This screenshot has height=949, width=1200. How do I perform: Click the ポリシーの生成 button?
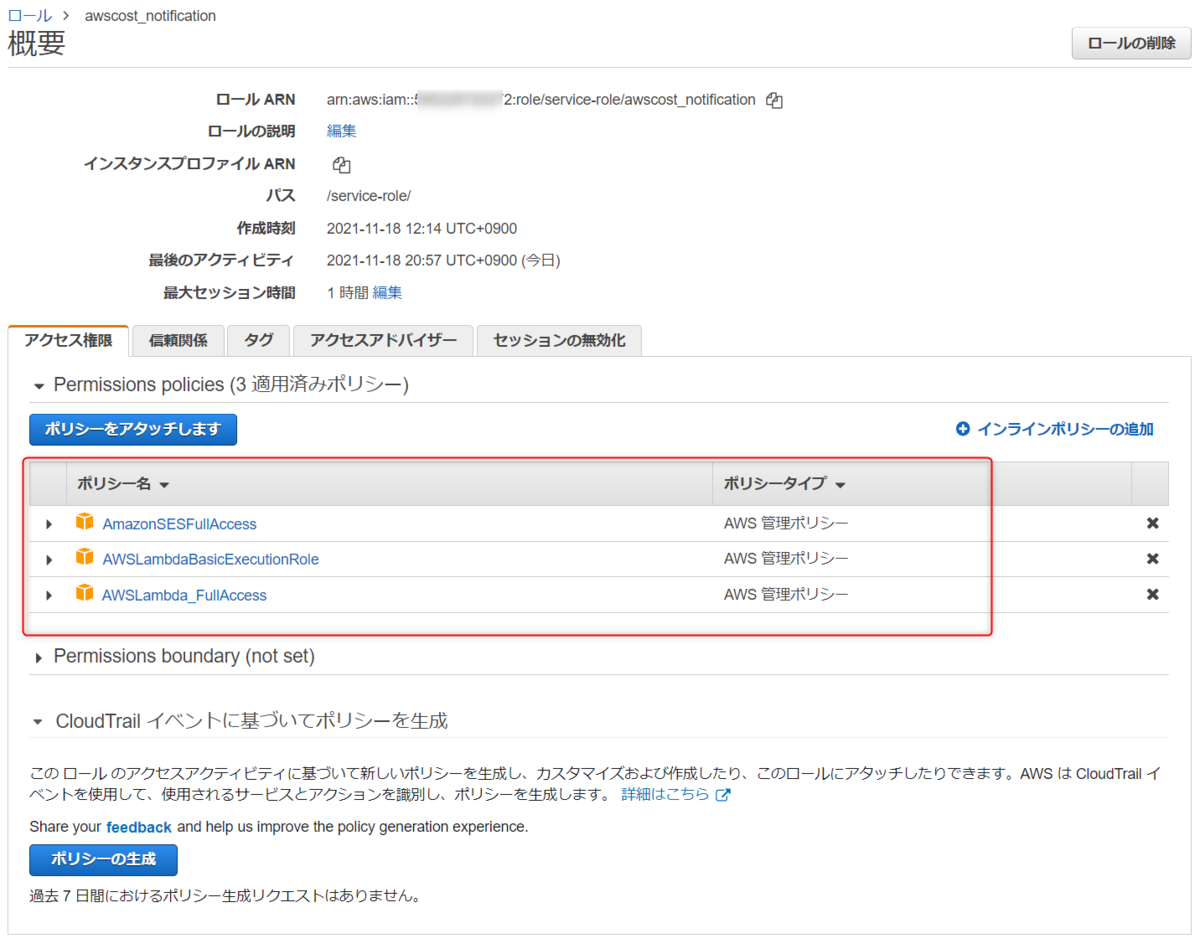pos(103,860)
